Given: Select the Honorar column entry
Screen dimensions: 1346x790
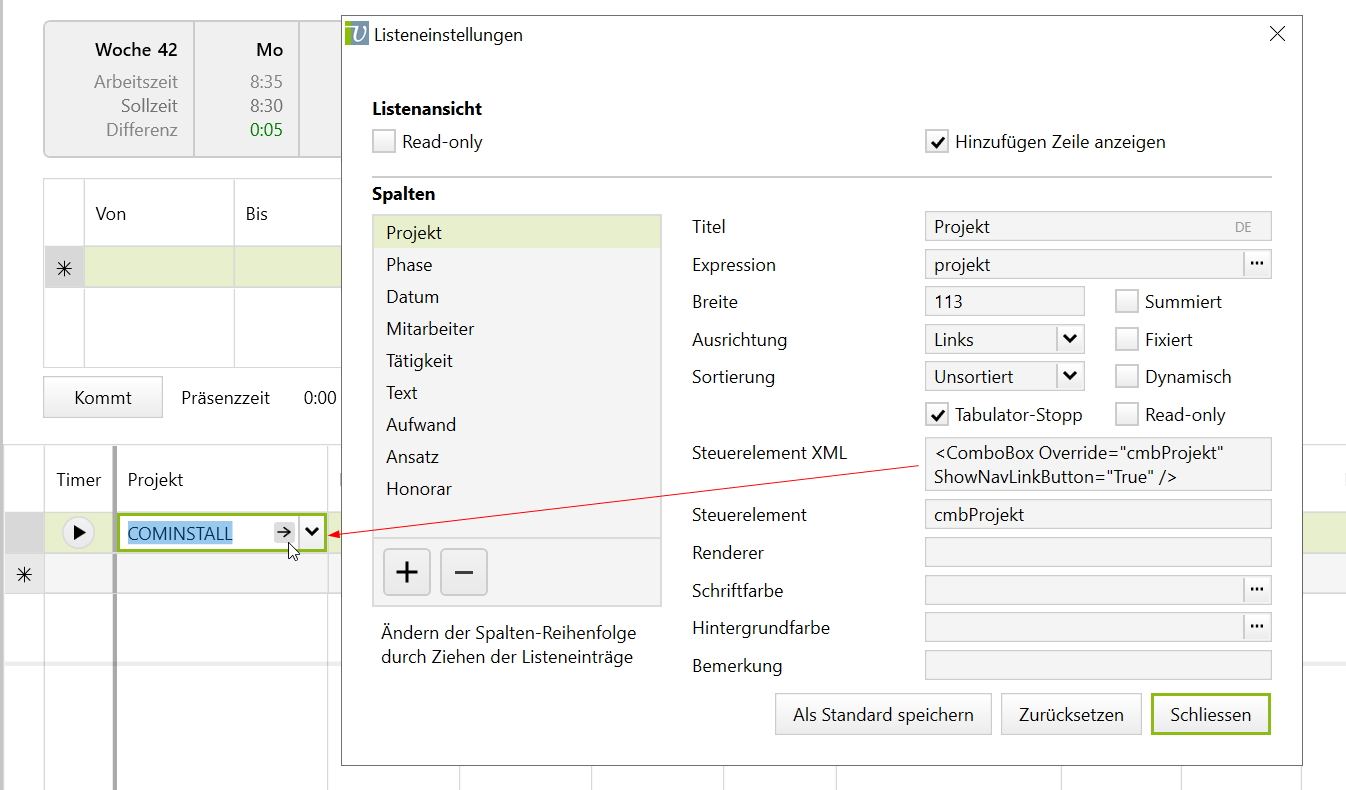Looking at the screenshot, I should [419, 489].
